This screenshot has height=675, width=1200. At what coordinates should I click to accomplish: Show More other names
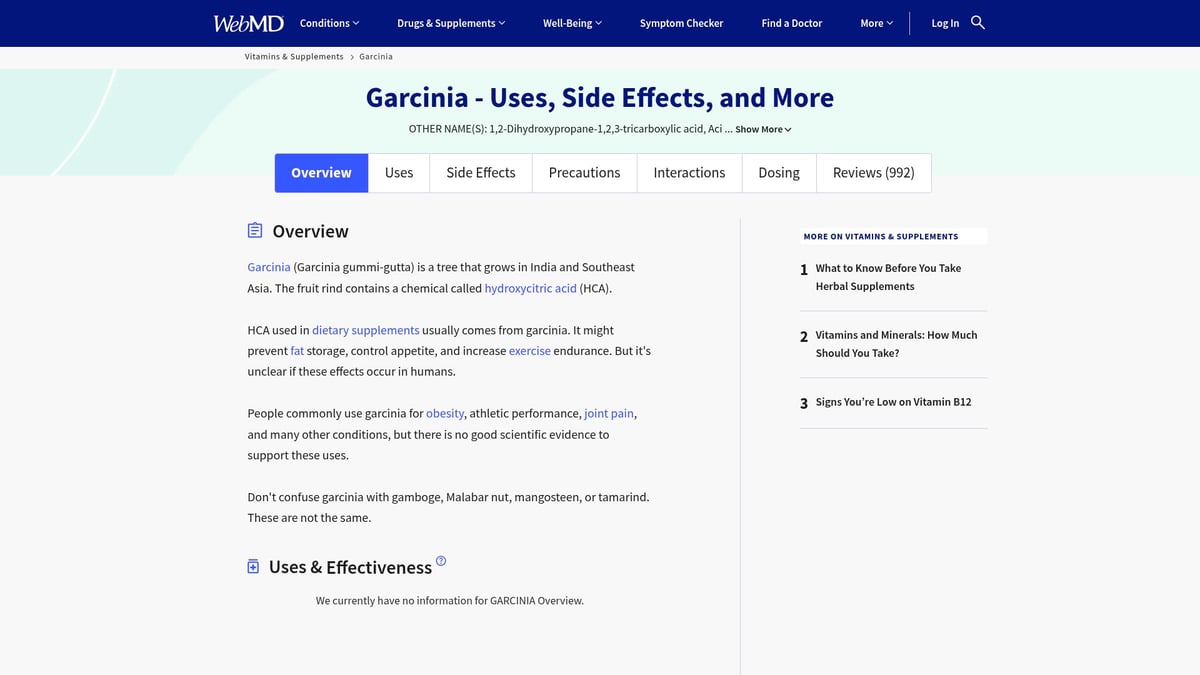(763, 129)
